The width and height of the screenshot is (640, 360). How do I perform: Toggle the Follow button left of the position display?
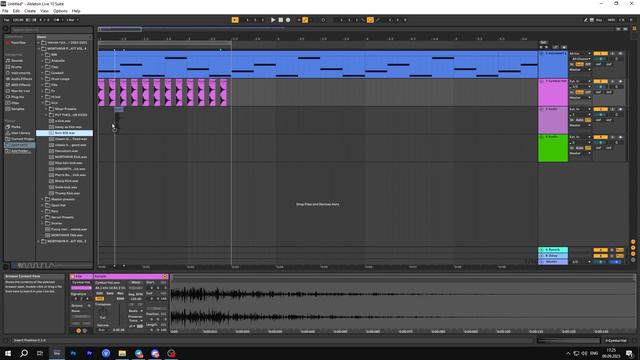coord(235,20)
